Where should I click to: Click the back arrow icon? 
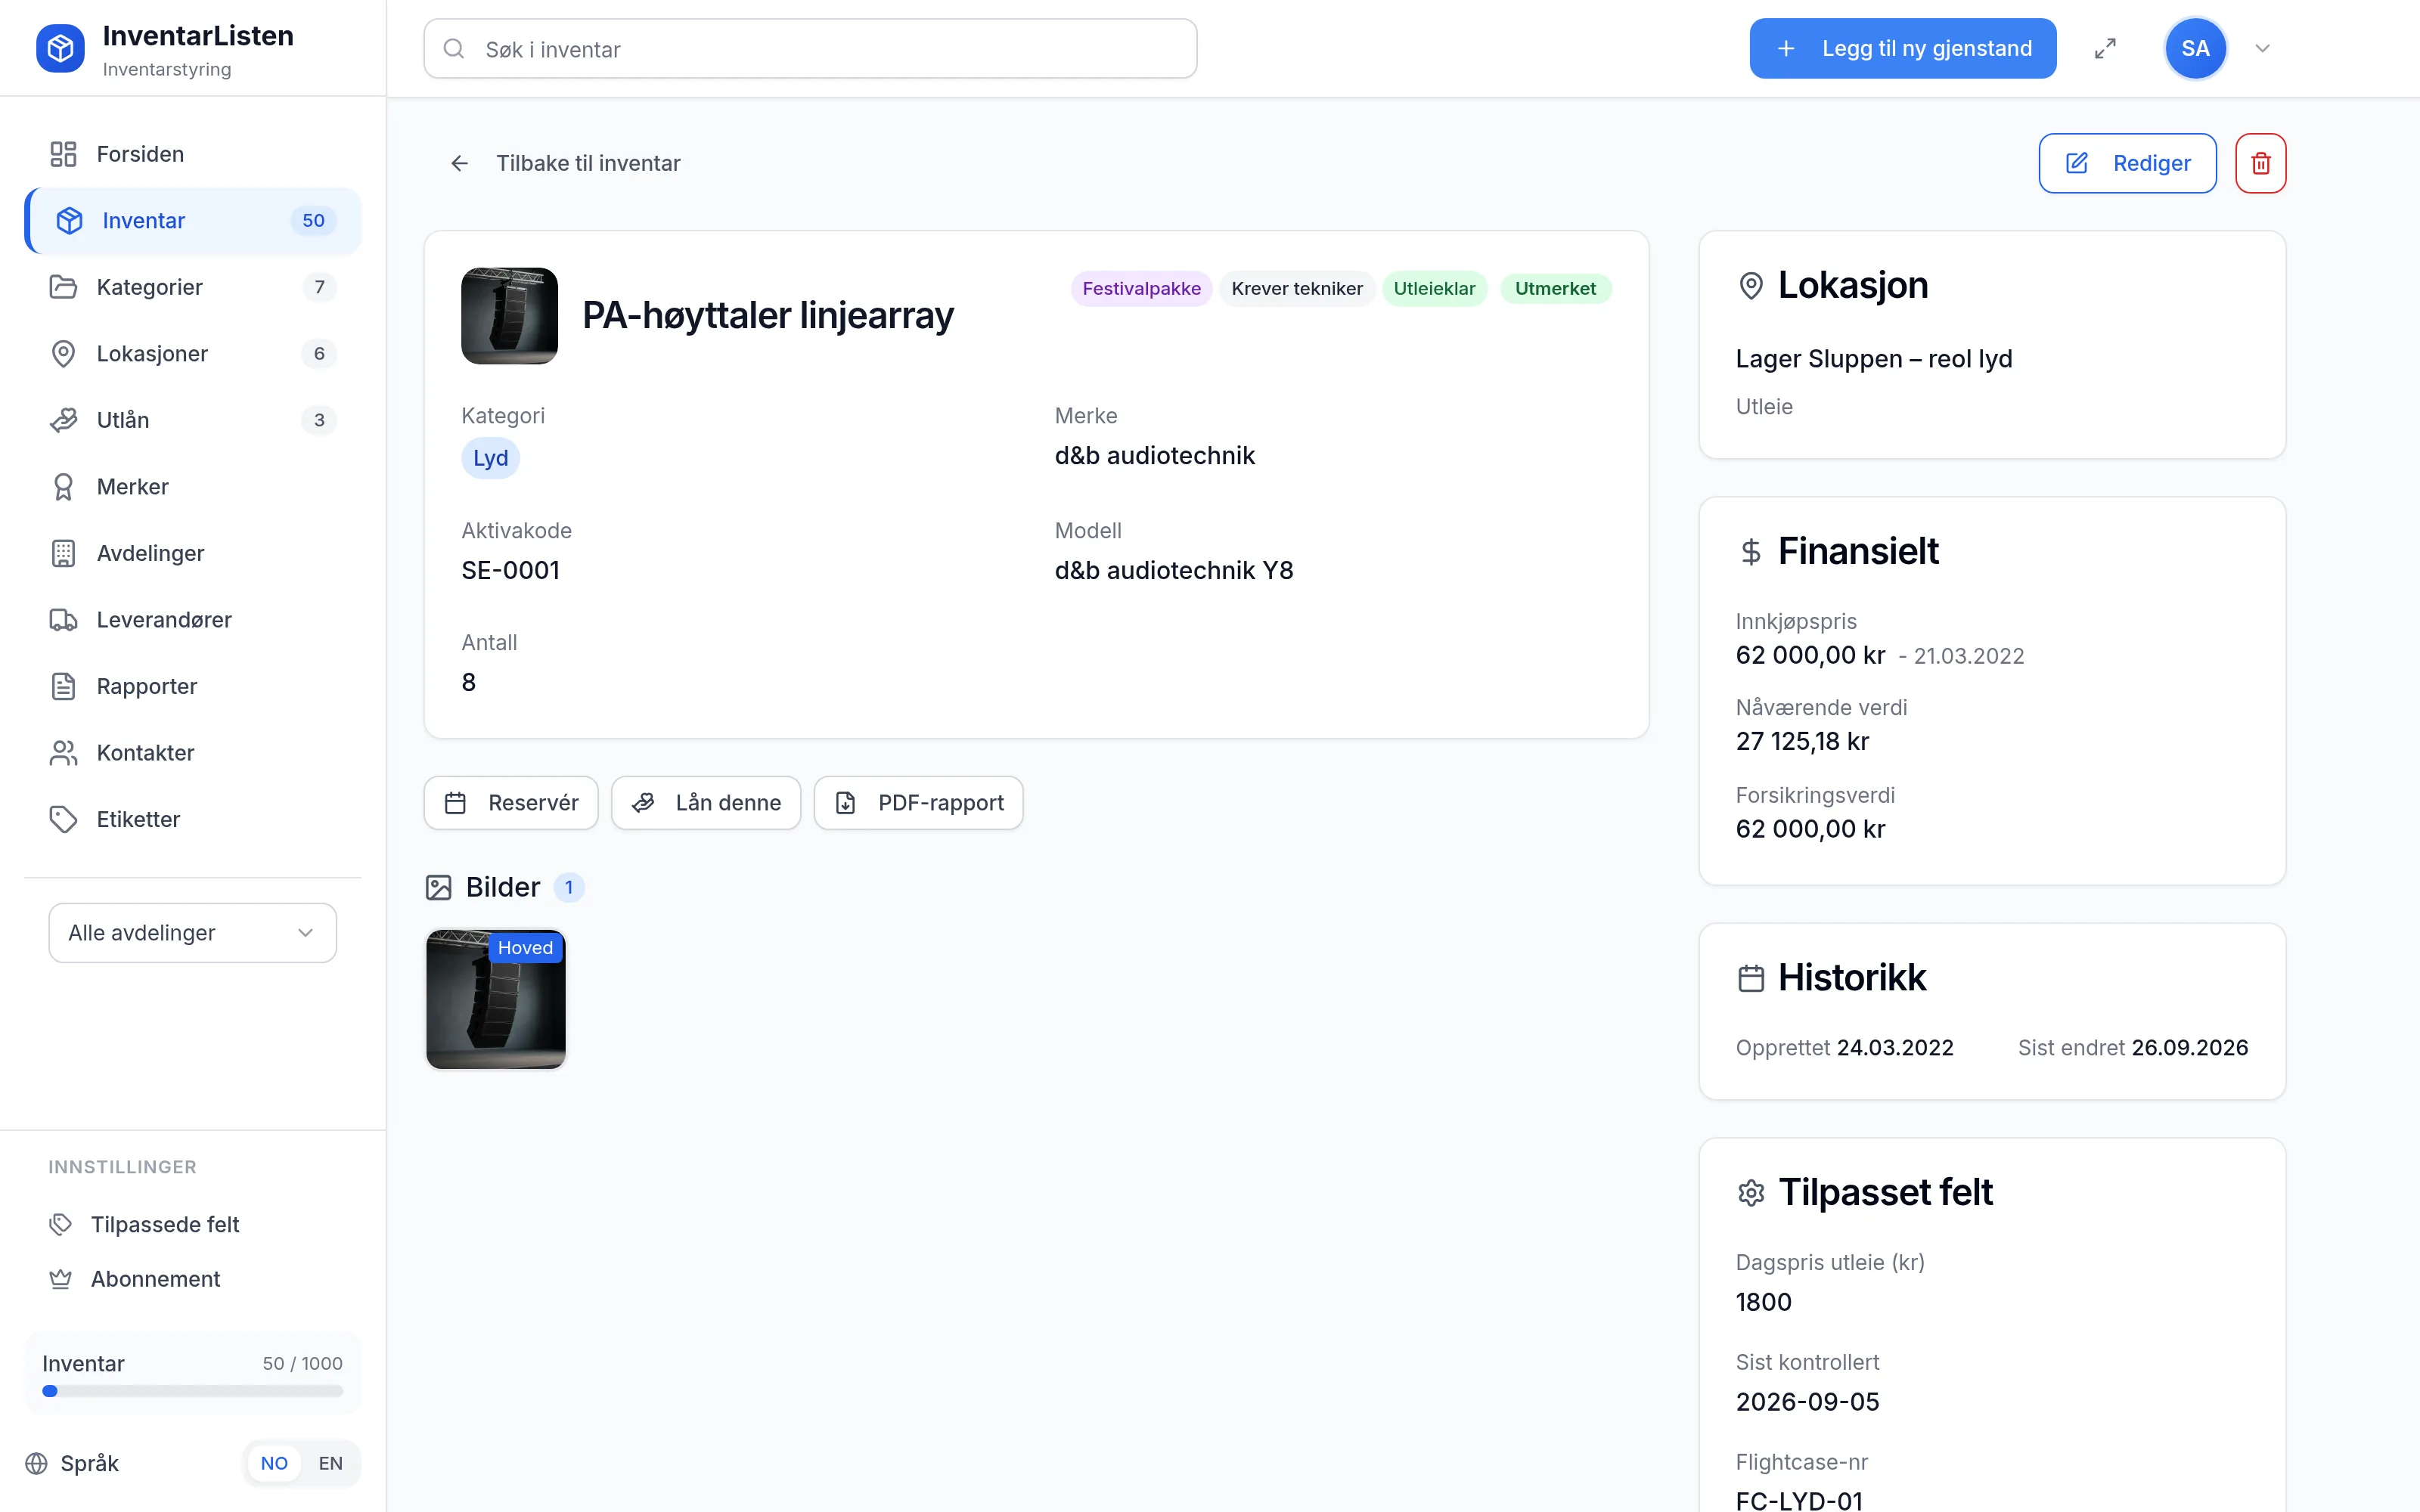coord(459,163)
